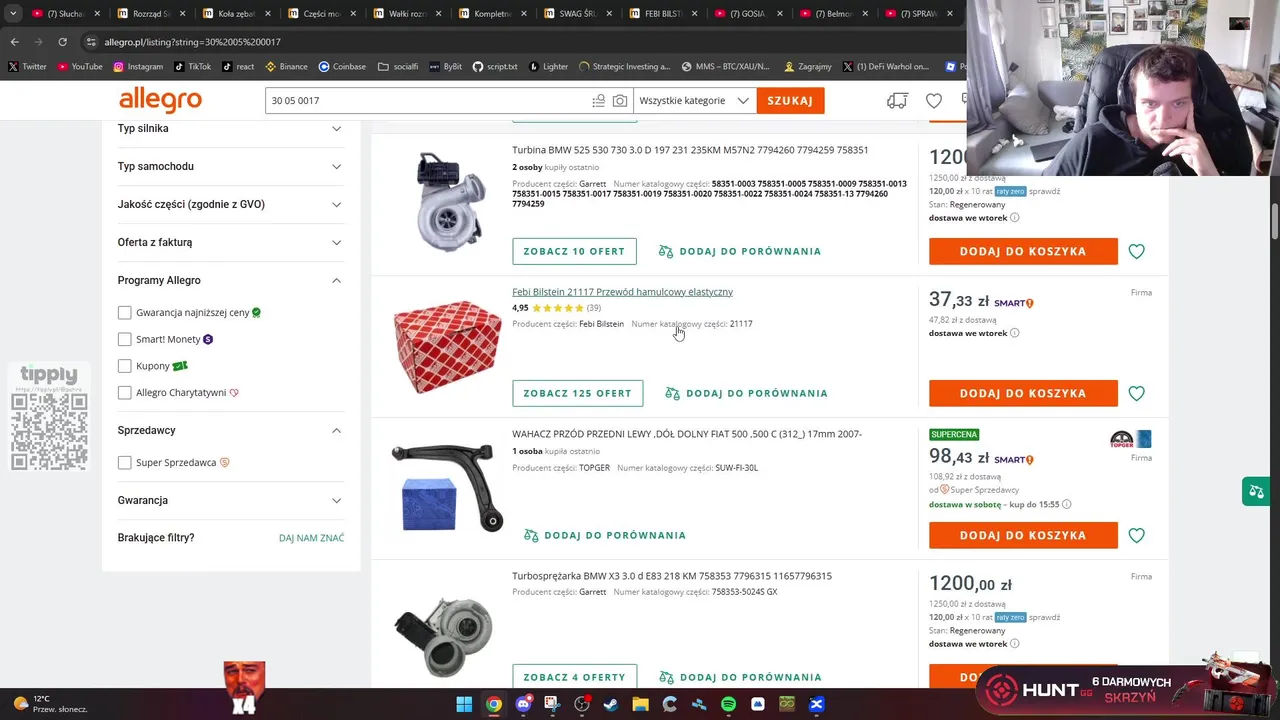Screen dimensions: 1280x720
Task: Open the camera image search icon
Action: point(620,101)
